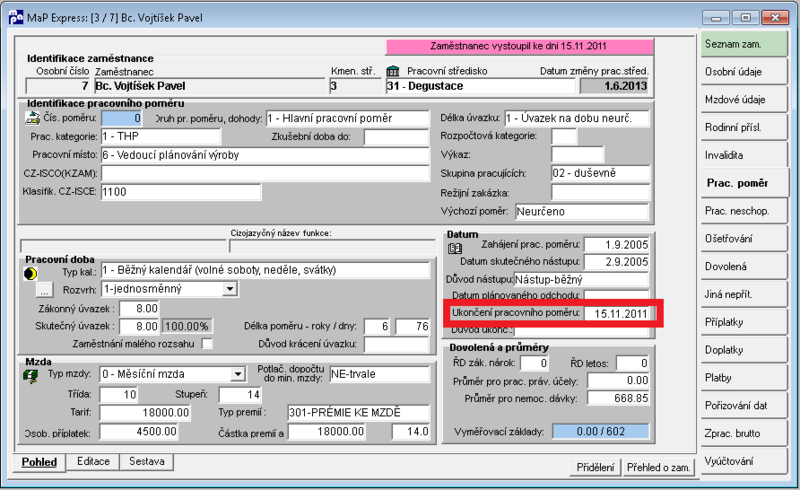Image resolution: width=800 pixels, height=490 pixels.
Task: Click the Skutečný úvazek 8.00 field
Action: tap(139, 326)
